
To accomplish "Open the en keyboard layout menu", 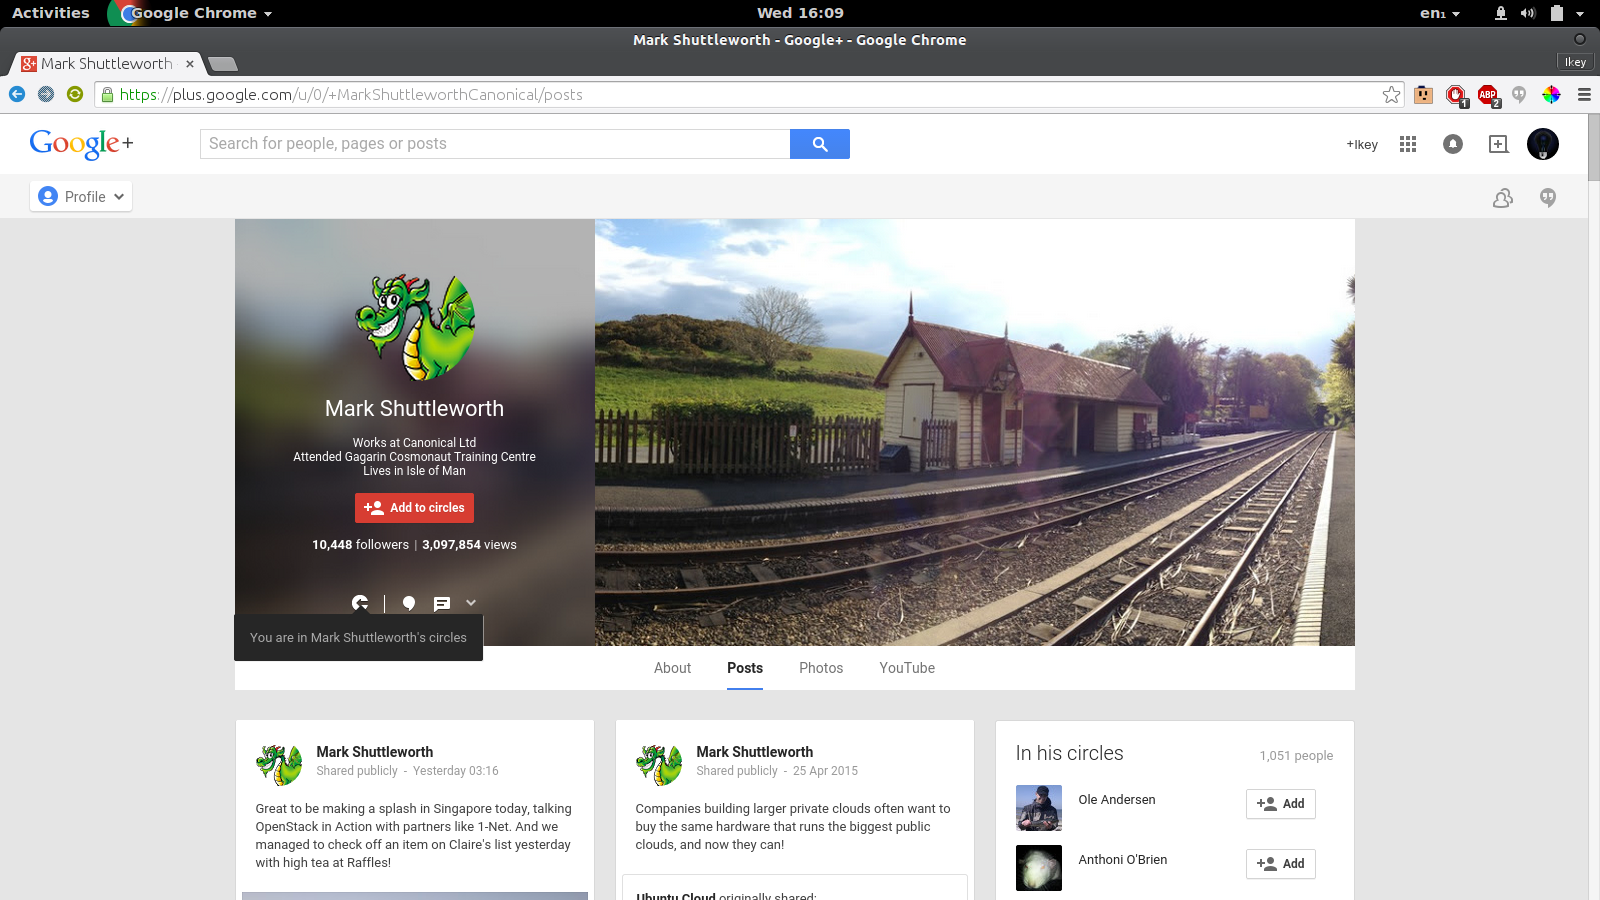I will (x=1440, y=13).
